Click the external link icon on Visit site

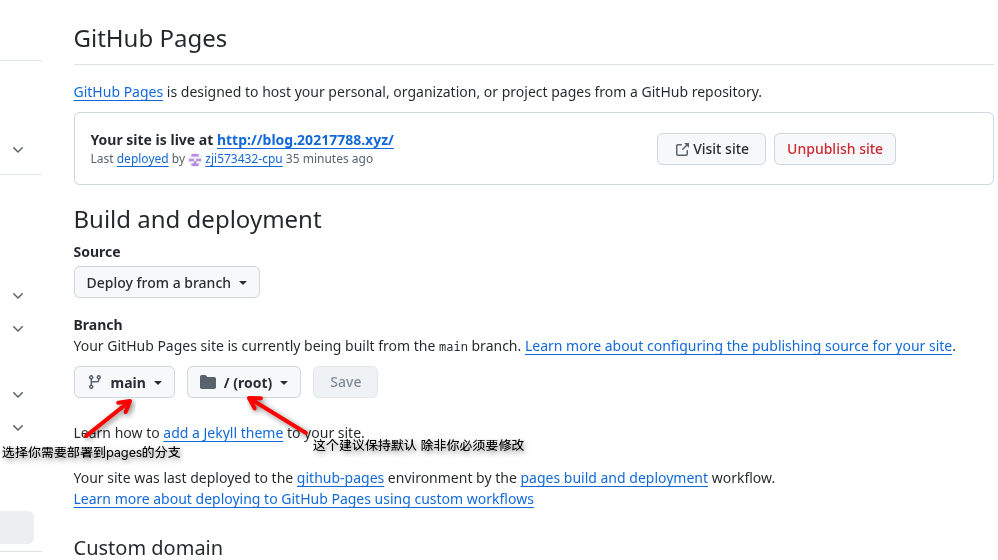(x=682, y=150)
